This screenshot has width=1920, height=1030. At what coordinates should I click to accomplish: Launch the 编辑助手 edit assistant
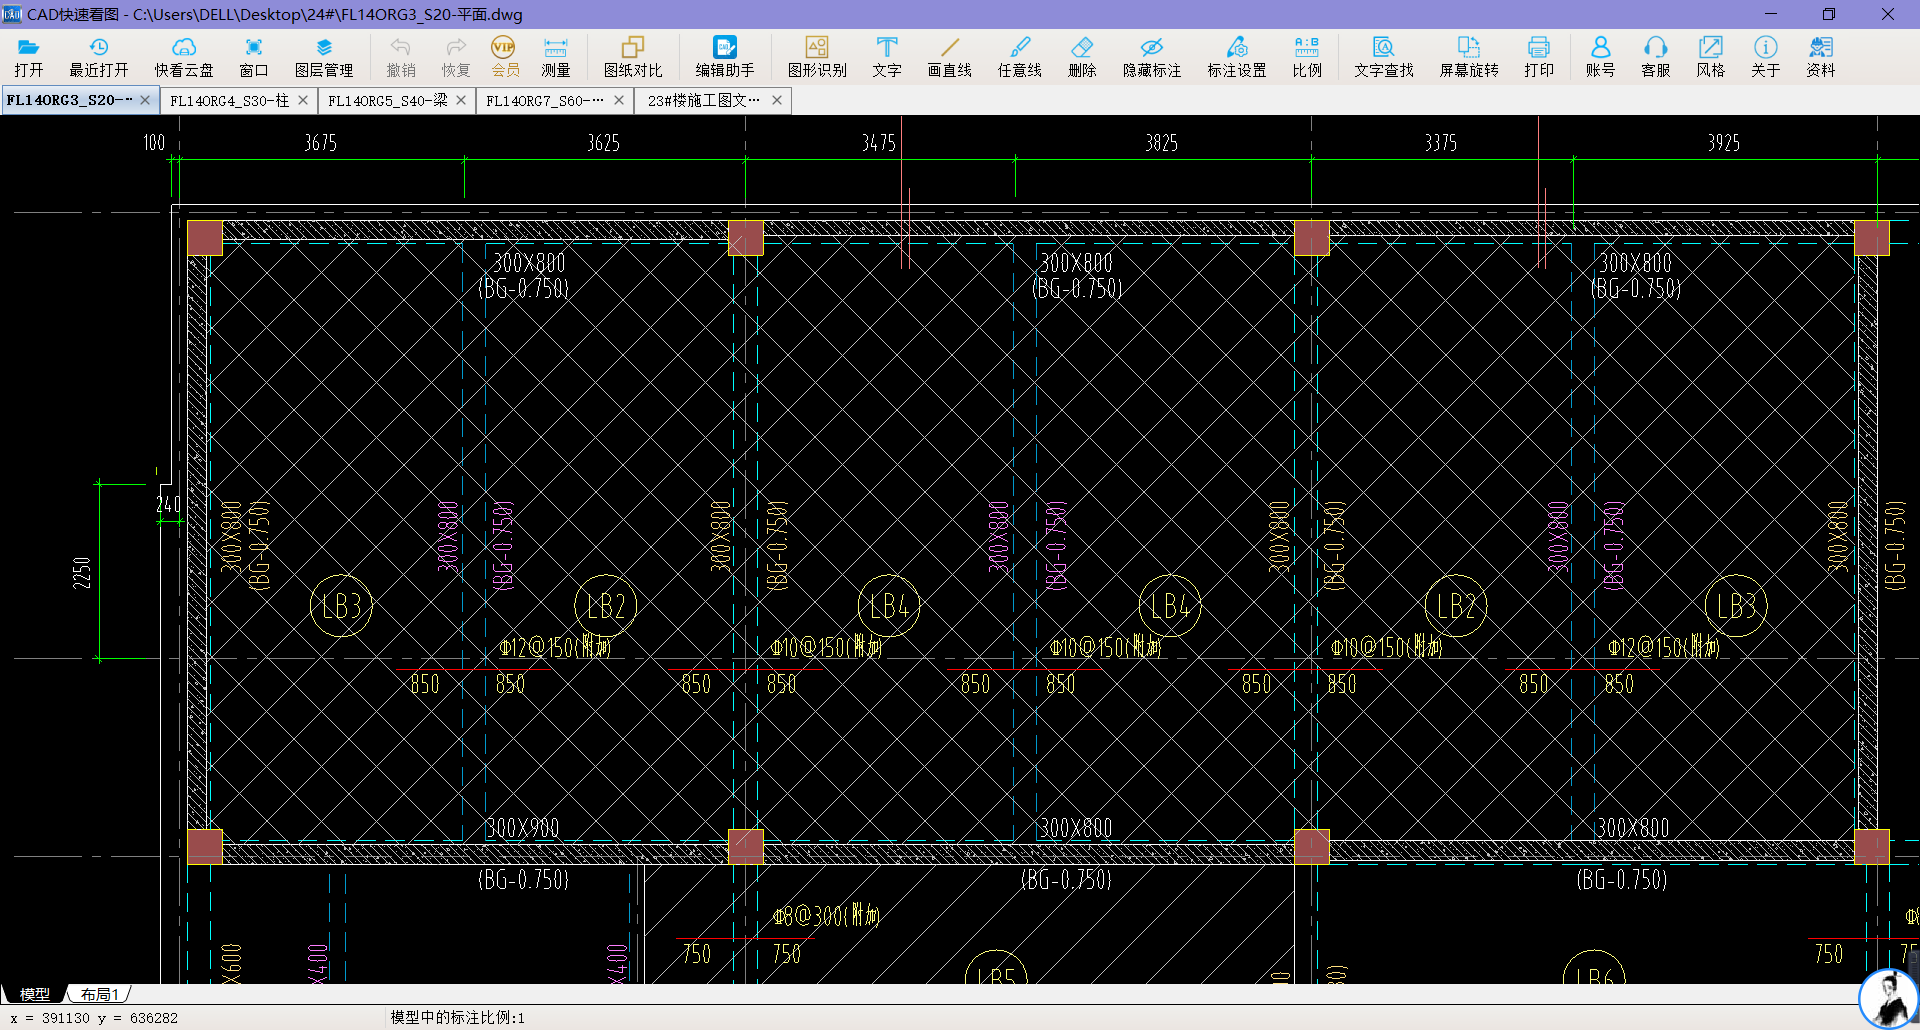[725, 57]
